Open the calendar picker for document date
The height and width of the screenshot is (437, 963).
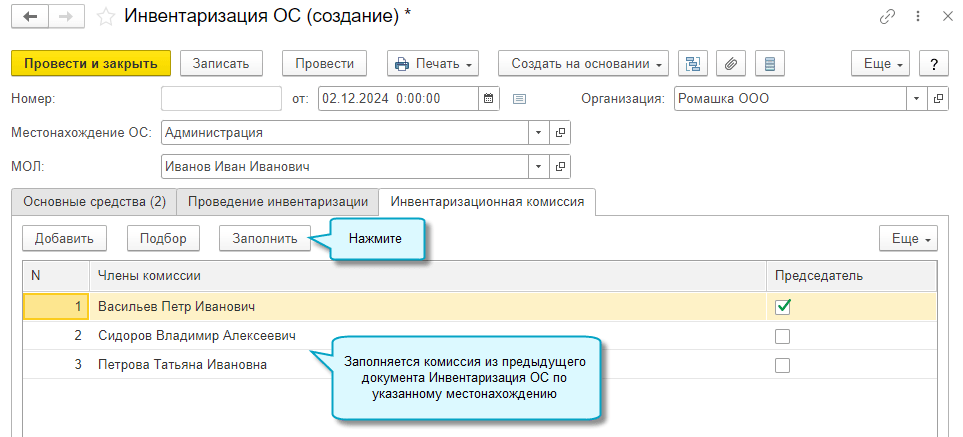(x=489, y=98)
